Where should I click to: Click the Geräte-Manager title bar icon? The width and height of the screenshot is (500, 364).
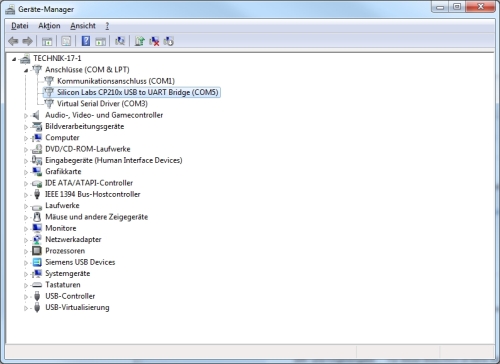[10, 9]
